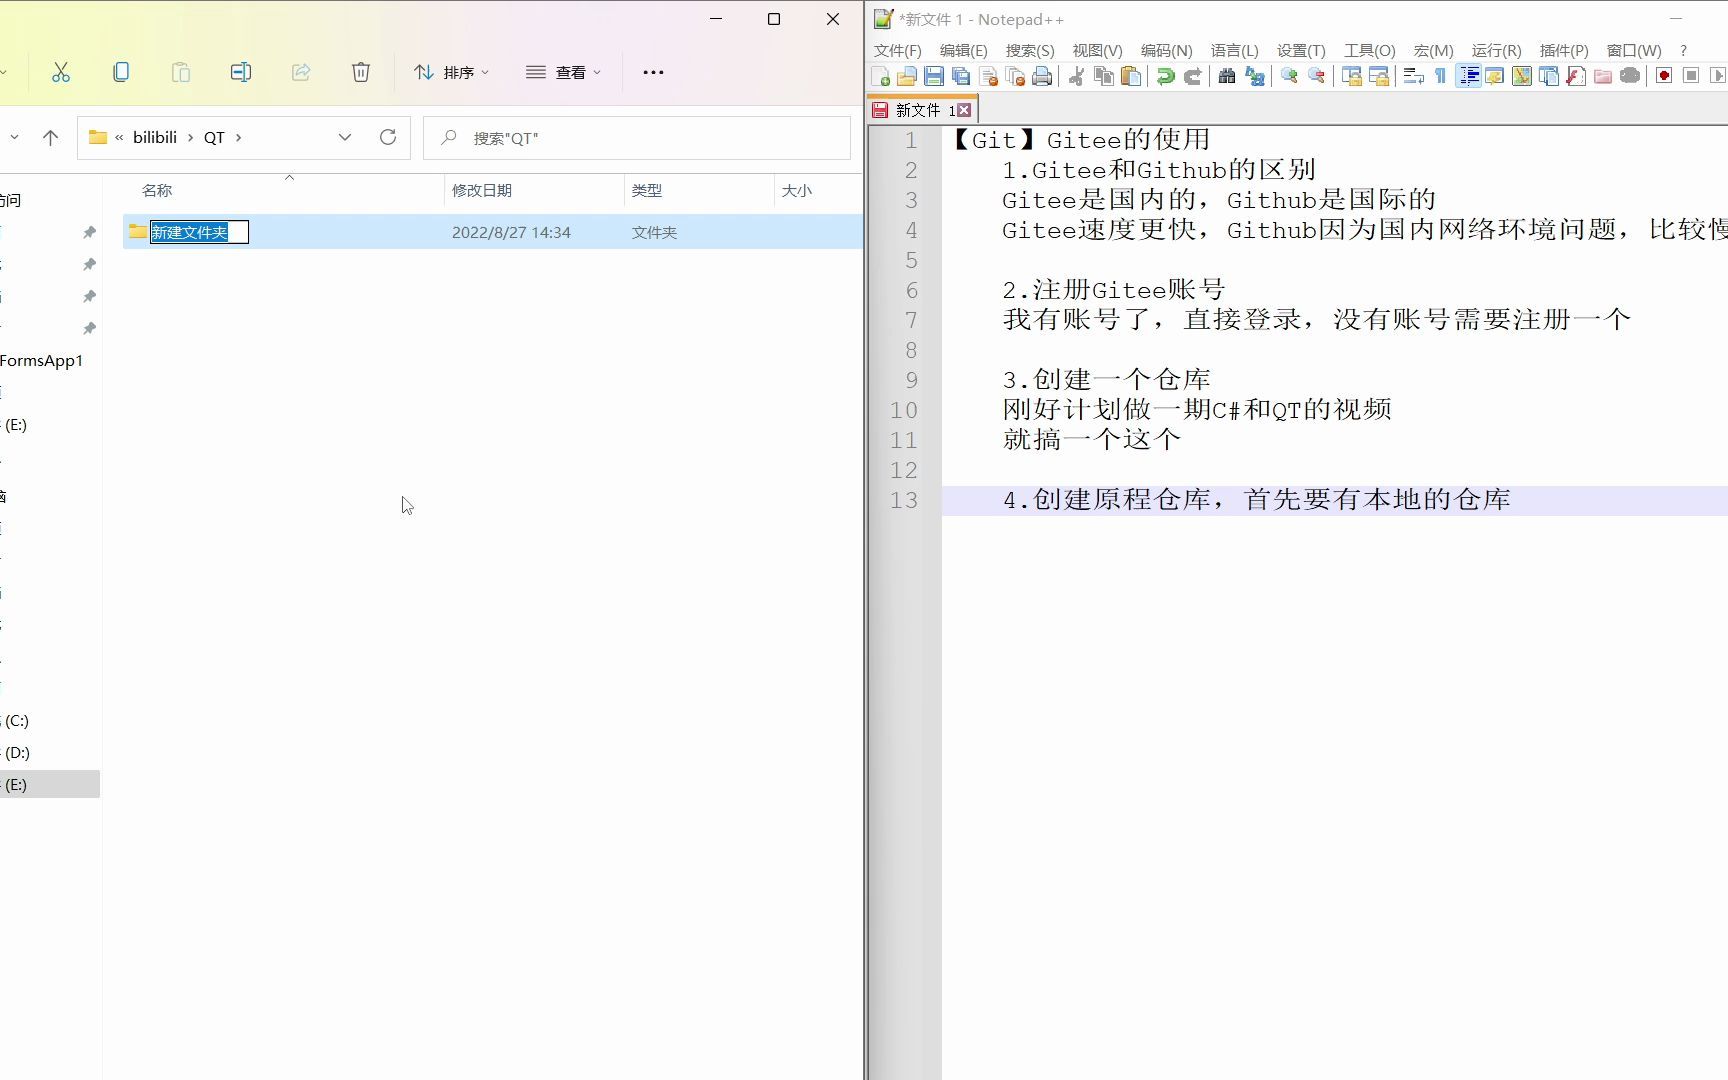The height and width of the screenshot is (1080, 1728).
Task: Close the 新文件 1 tab with red X
Action: click(964, 110)
